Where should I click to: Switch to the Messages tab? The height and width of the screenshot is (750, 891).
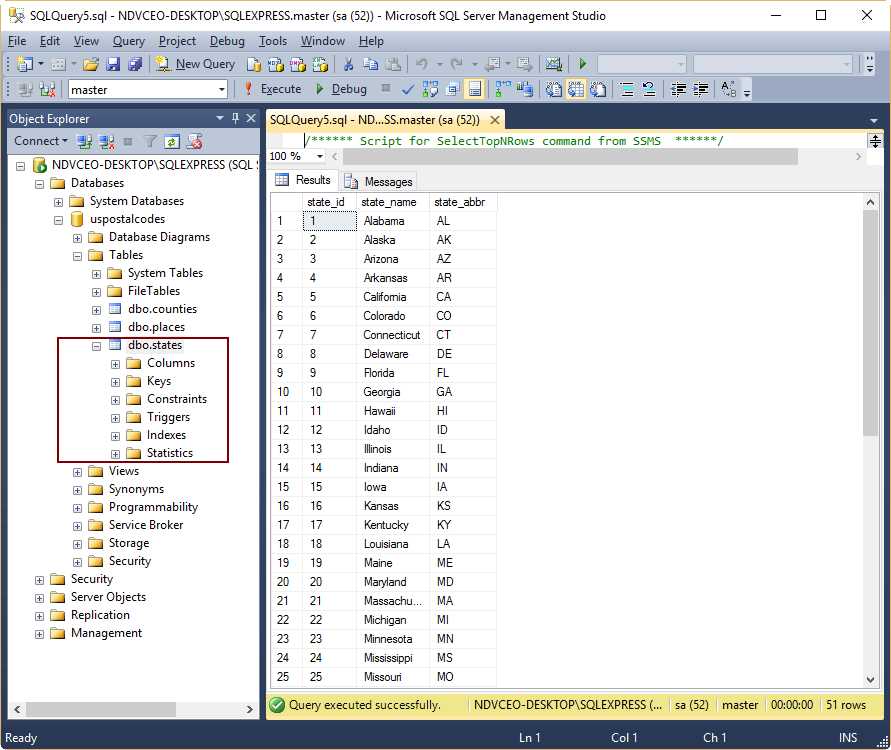pyautogui.click(x=378, y=182)
